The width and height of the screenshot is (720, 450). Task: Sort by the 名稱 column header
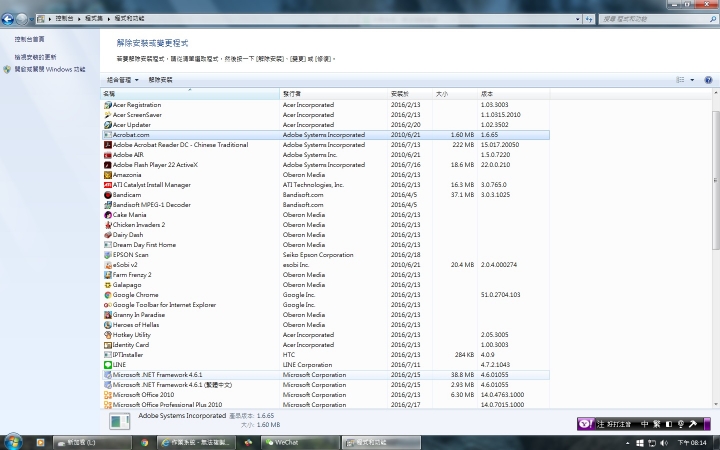[x=190, y=94]
